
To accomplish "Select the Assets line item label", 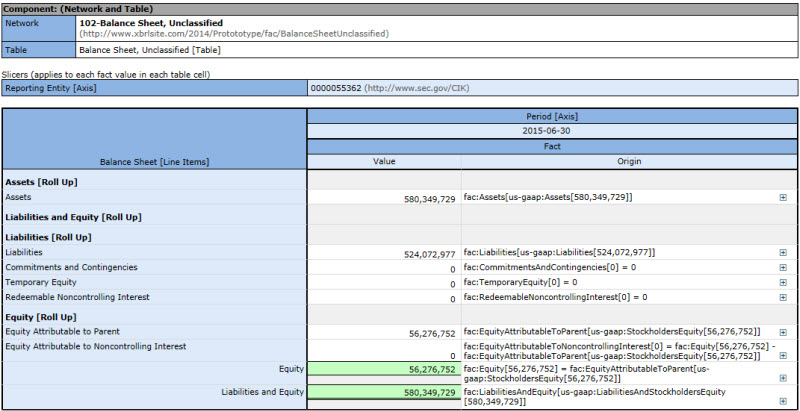I will coord(18,196).
